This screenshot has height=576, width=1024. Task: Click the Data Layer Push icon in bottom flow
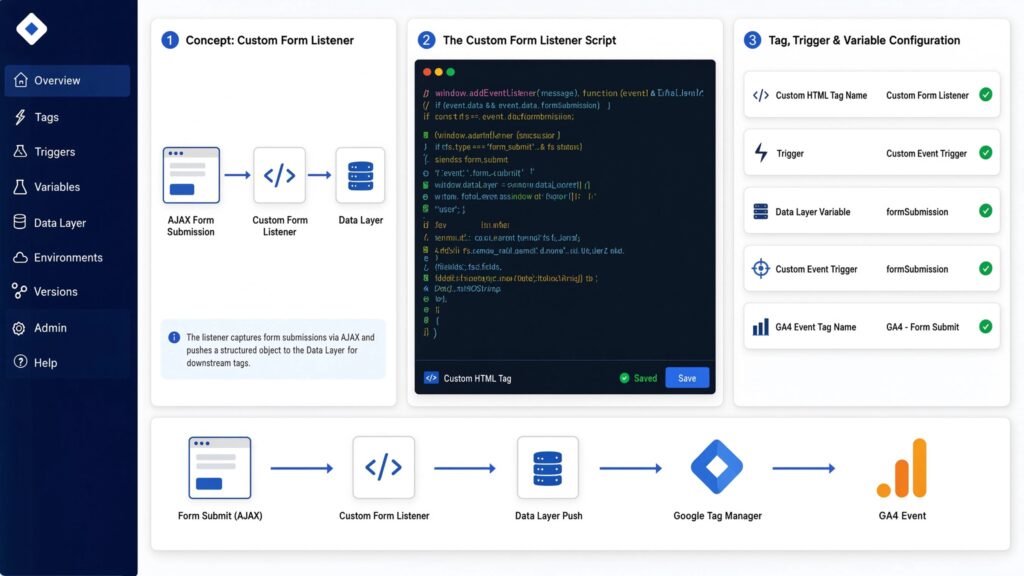547,468
